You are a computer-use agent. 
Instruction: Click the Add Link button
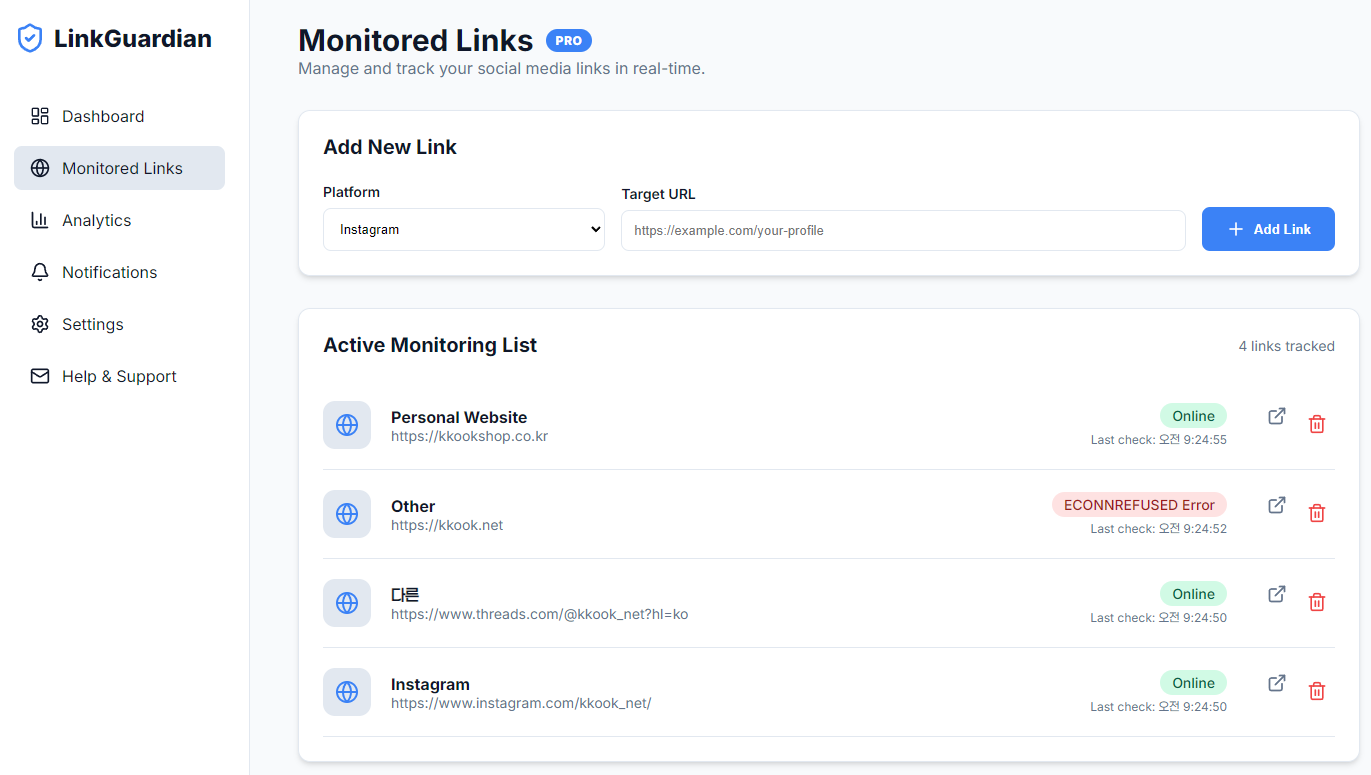1268,229
